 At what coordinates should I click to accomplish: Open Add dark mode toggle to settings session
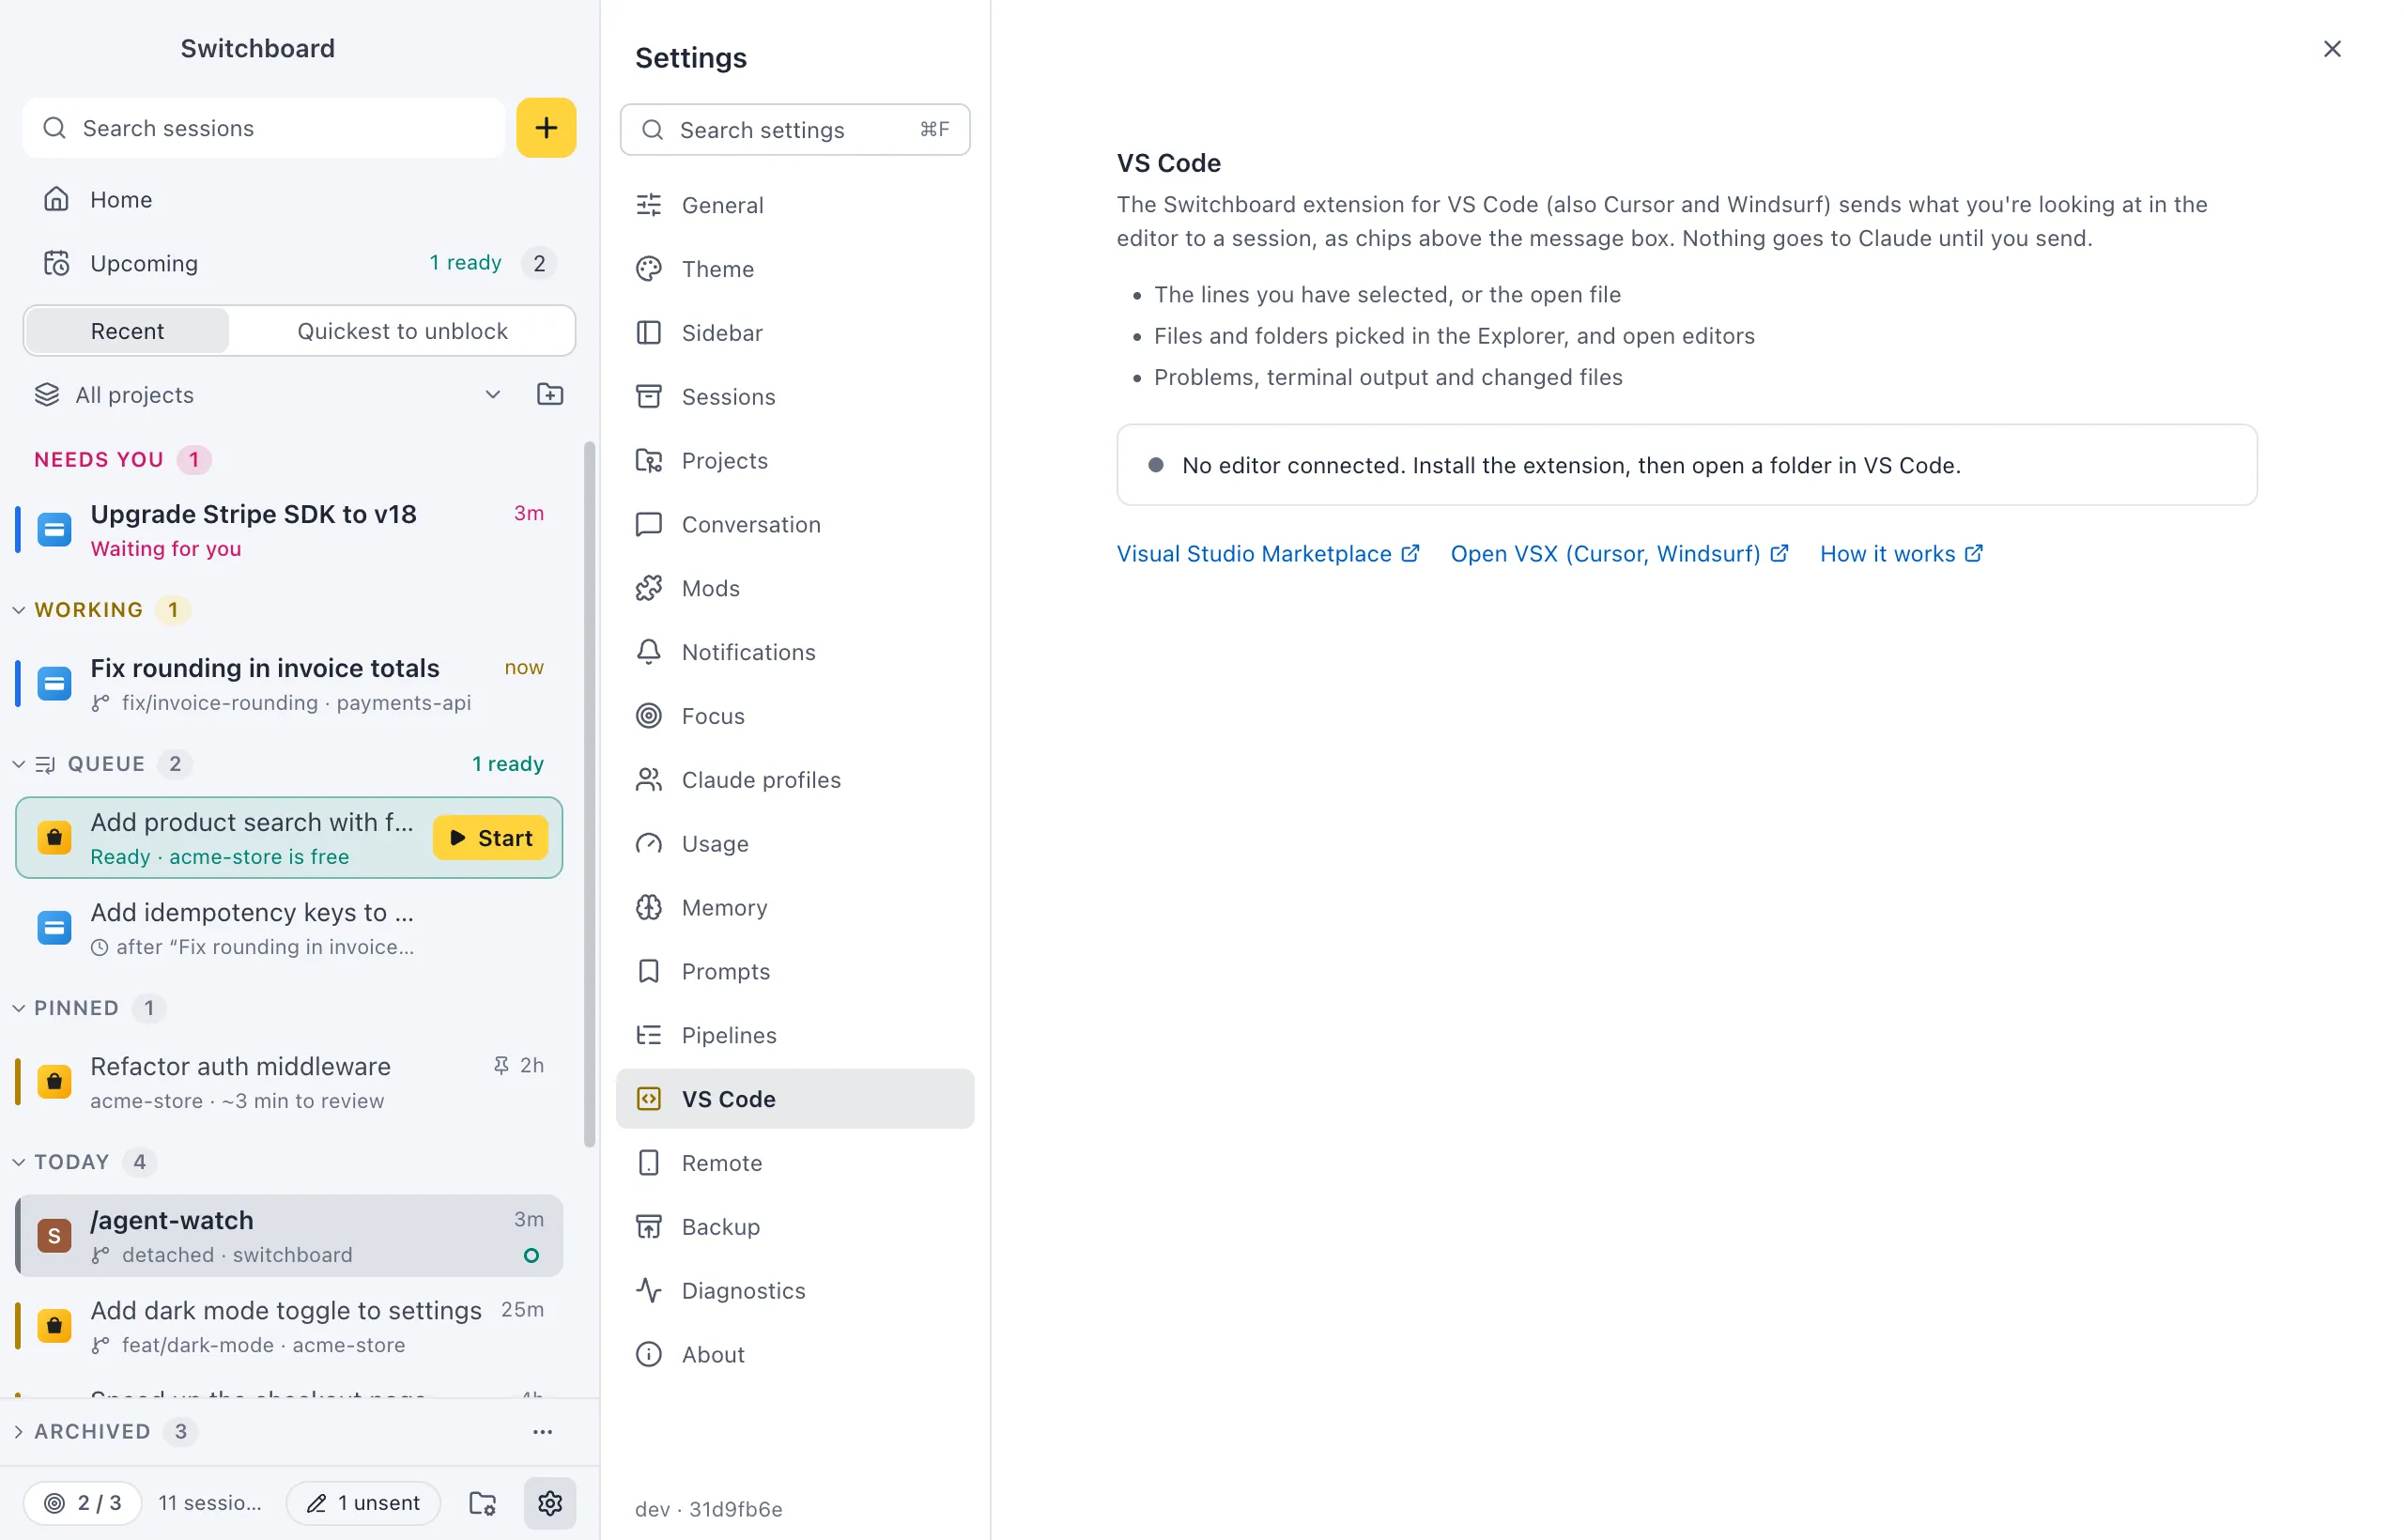[x=289, y=1326]
